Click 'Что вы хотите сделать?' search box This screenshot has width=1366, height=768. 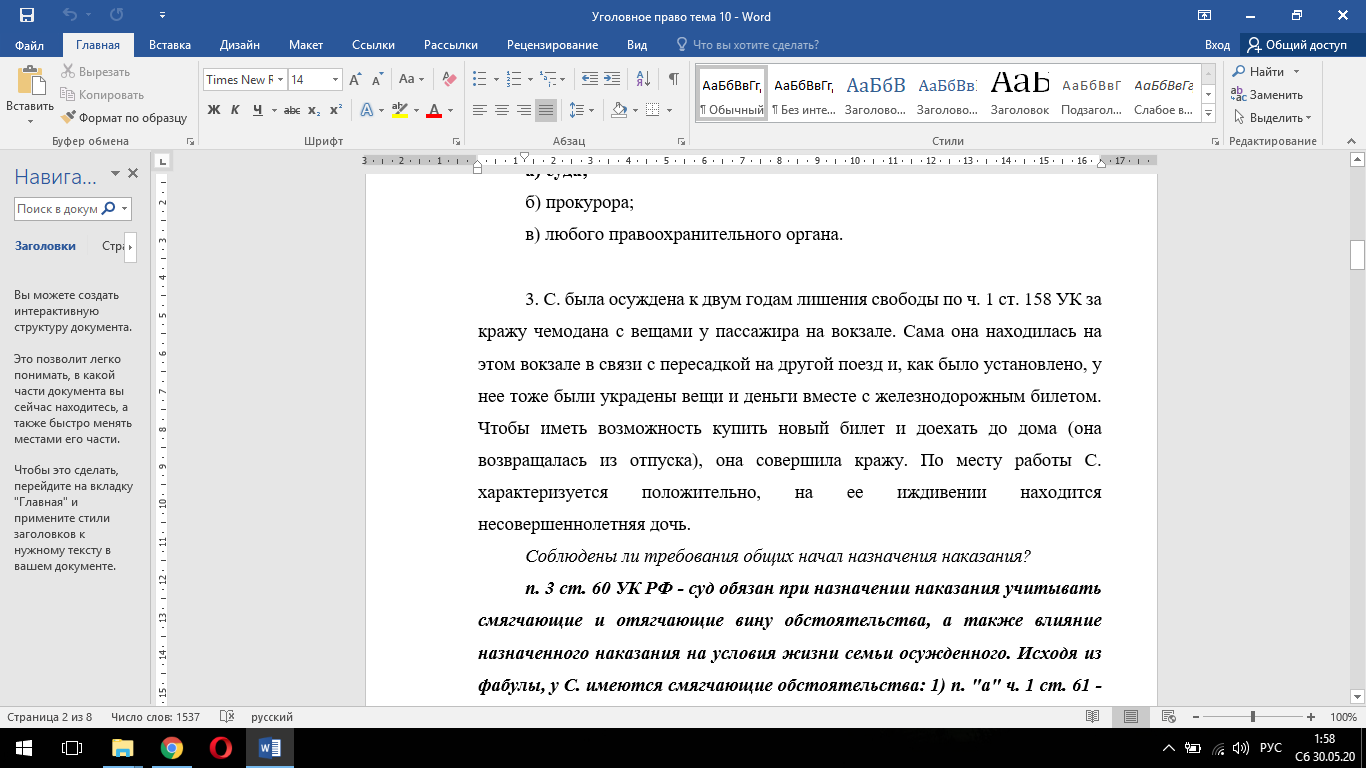pyautogui.click(x=748, y=45)
